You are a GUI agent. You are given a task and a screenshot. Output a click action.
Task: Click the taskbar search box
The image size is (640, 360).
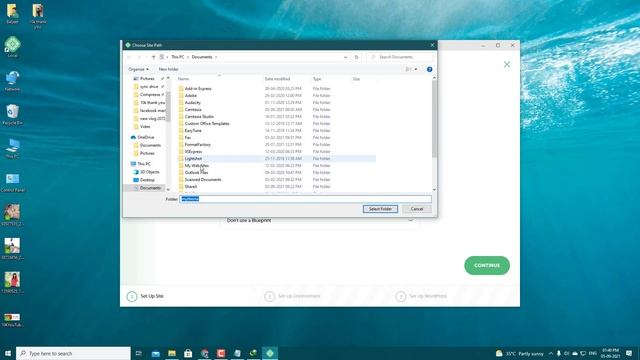(x=73, y=353)
